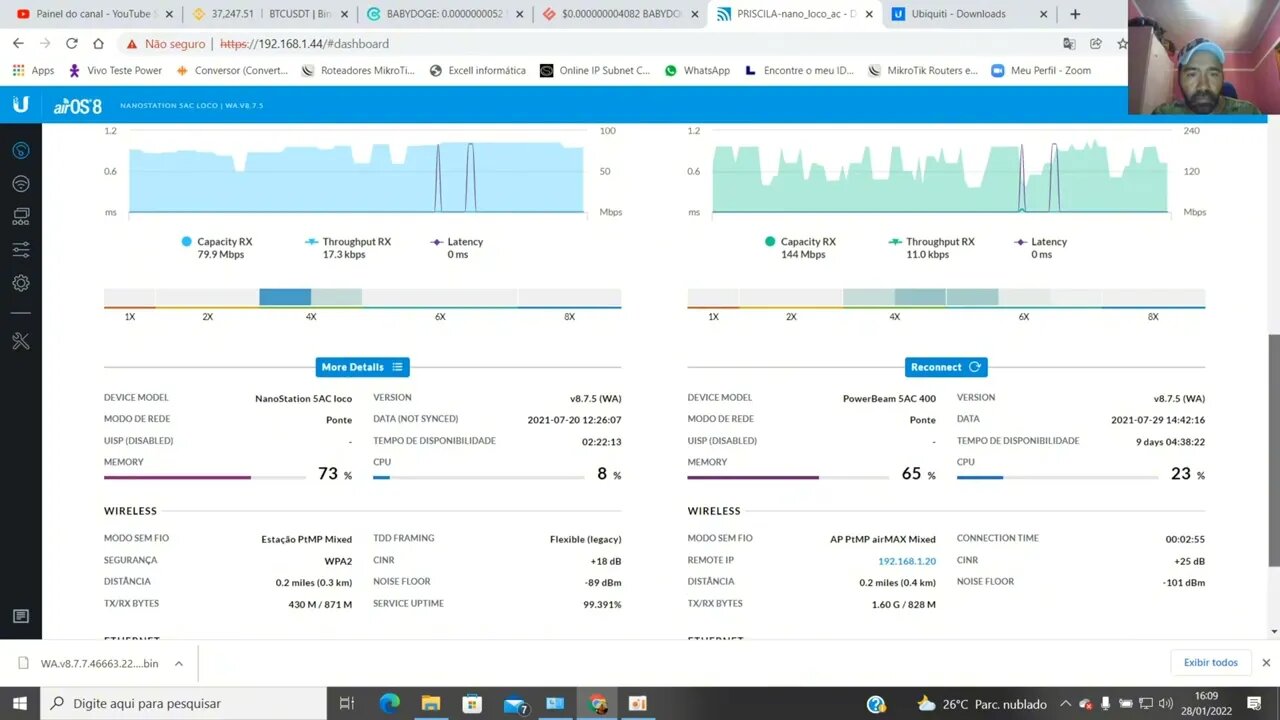This screenshot has width=1280, height=720.
Task: Switch to Chrome on the taskbar
Action: 597,703
